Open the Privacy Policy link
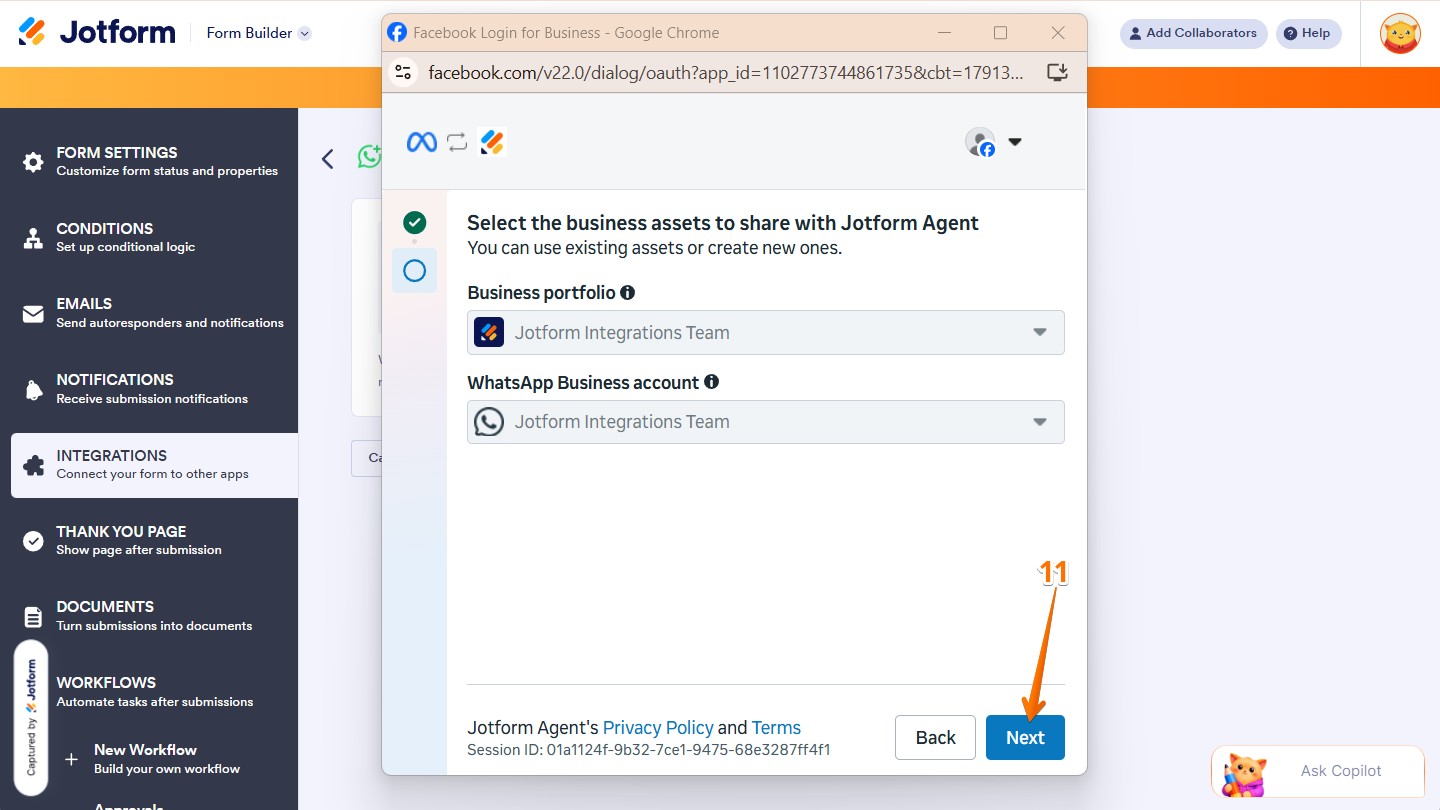This screenshot has width=1440, height=810. click(x=658, y=728)
